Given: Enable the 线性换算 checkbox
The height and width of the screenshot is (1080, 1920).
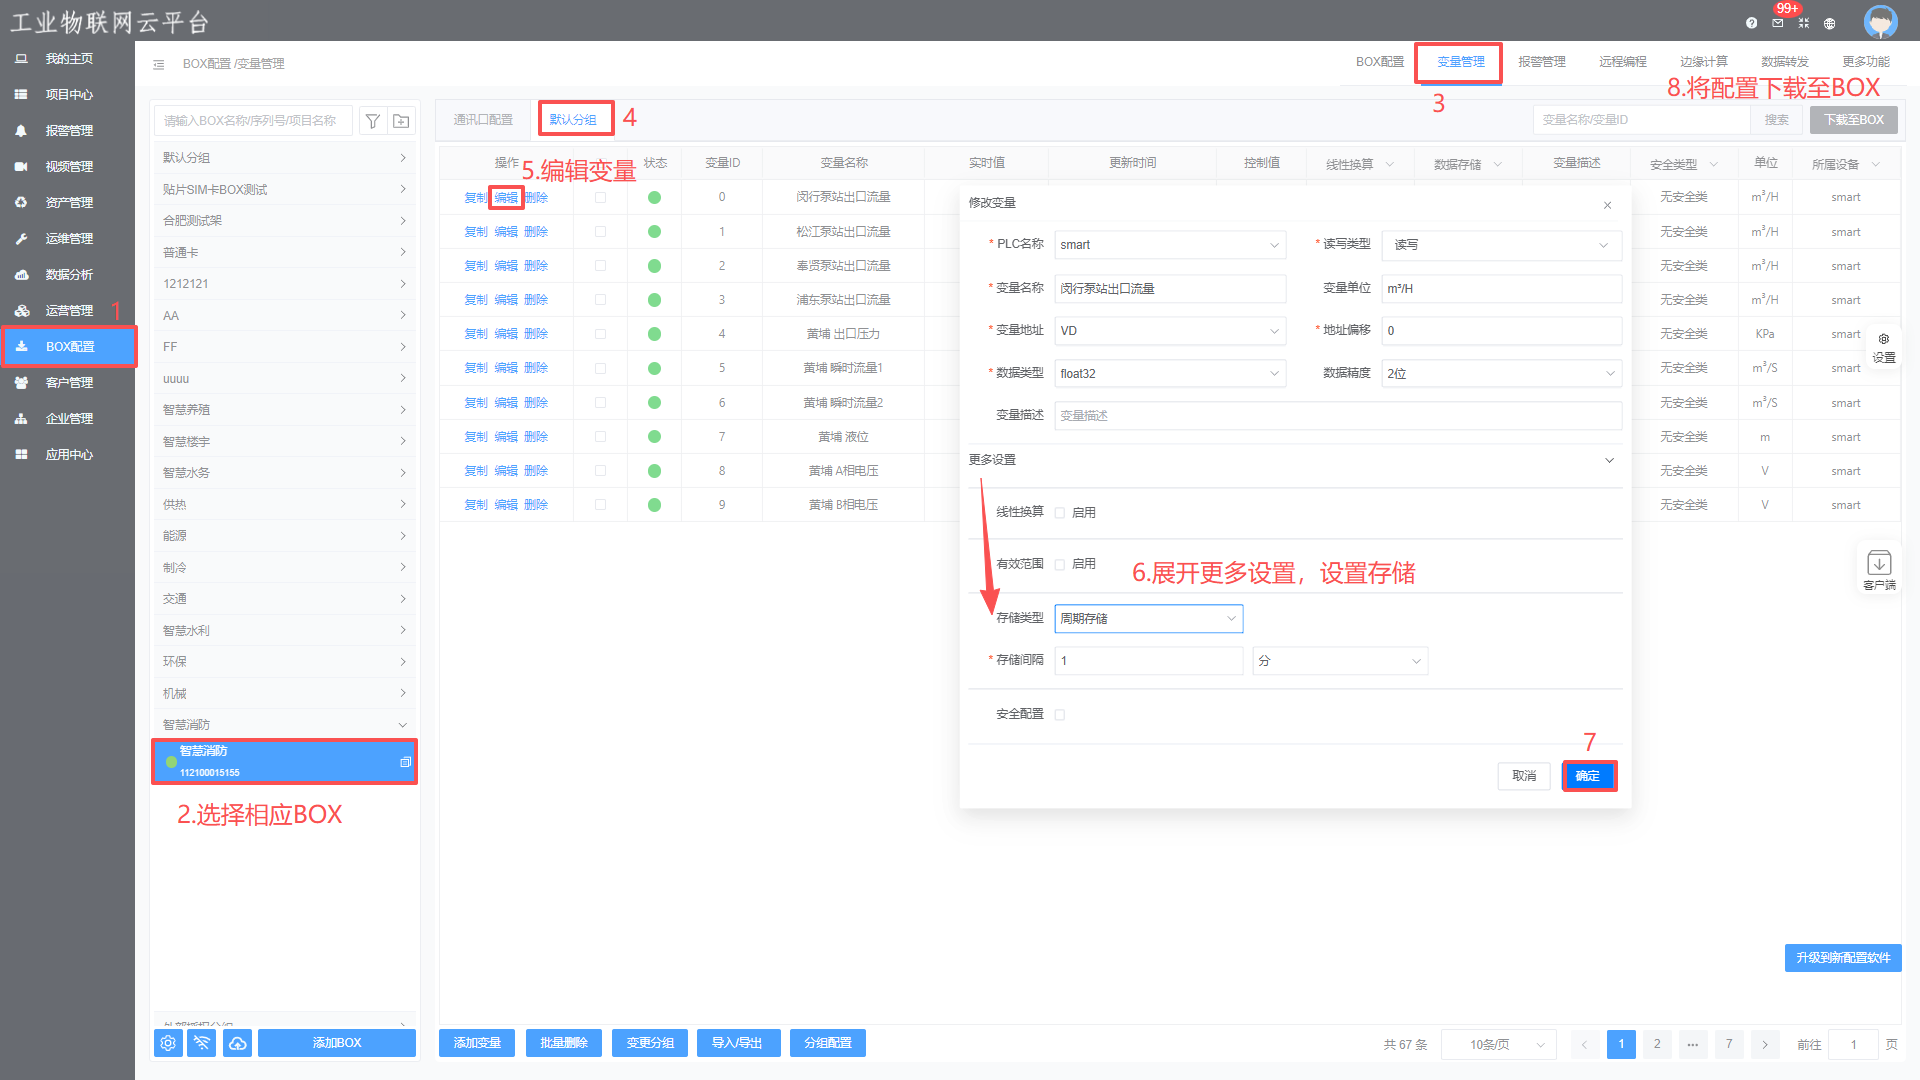Looking at the screenshot, I should tap(1060, 513).
